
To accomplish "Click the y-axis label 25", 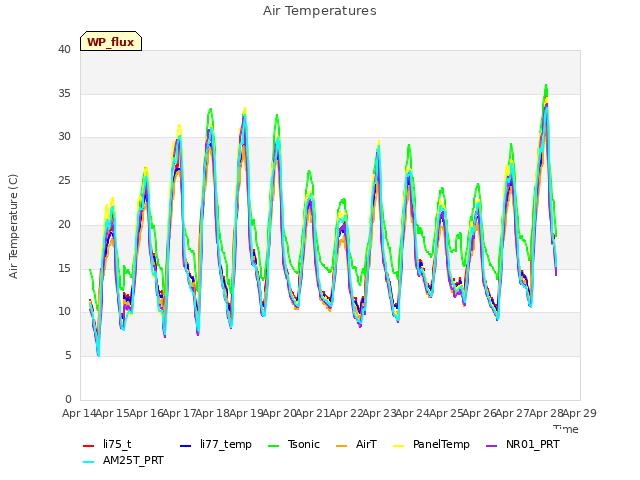I will [x=64, y=180].
